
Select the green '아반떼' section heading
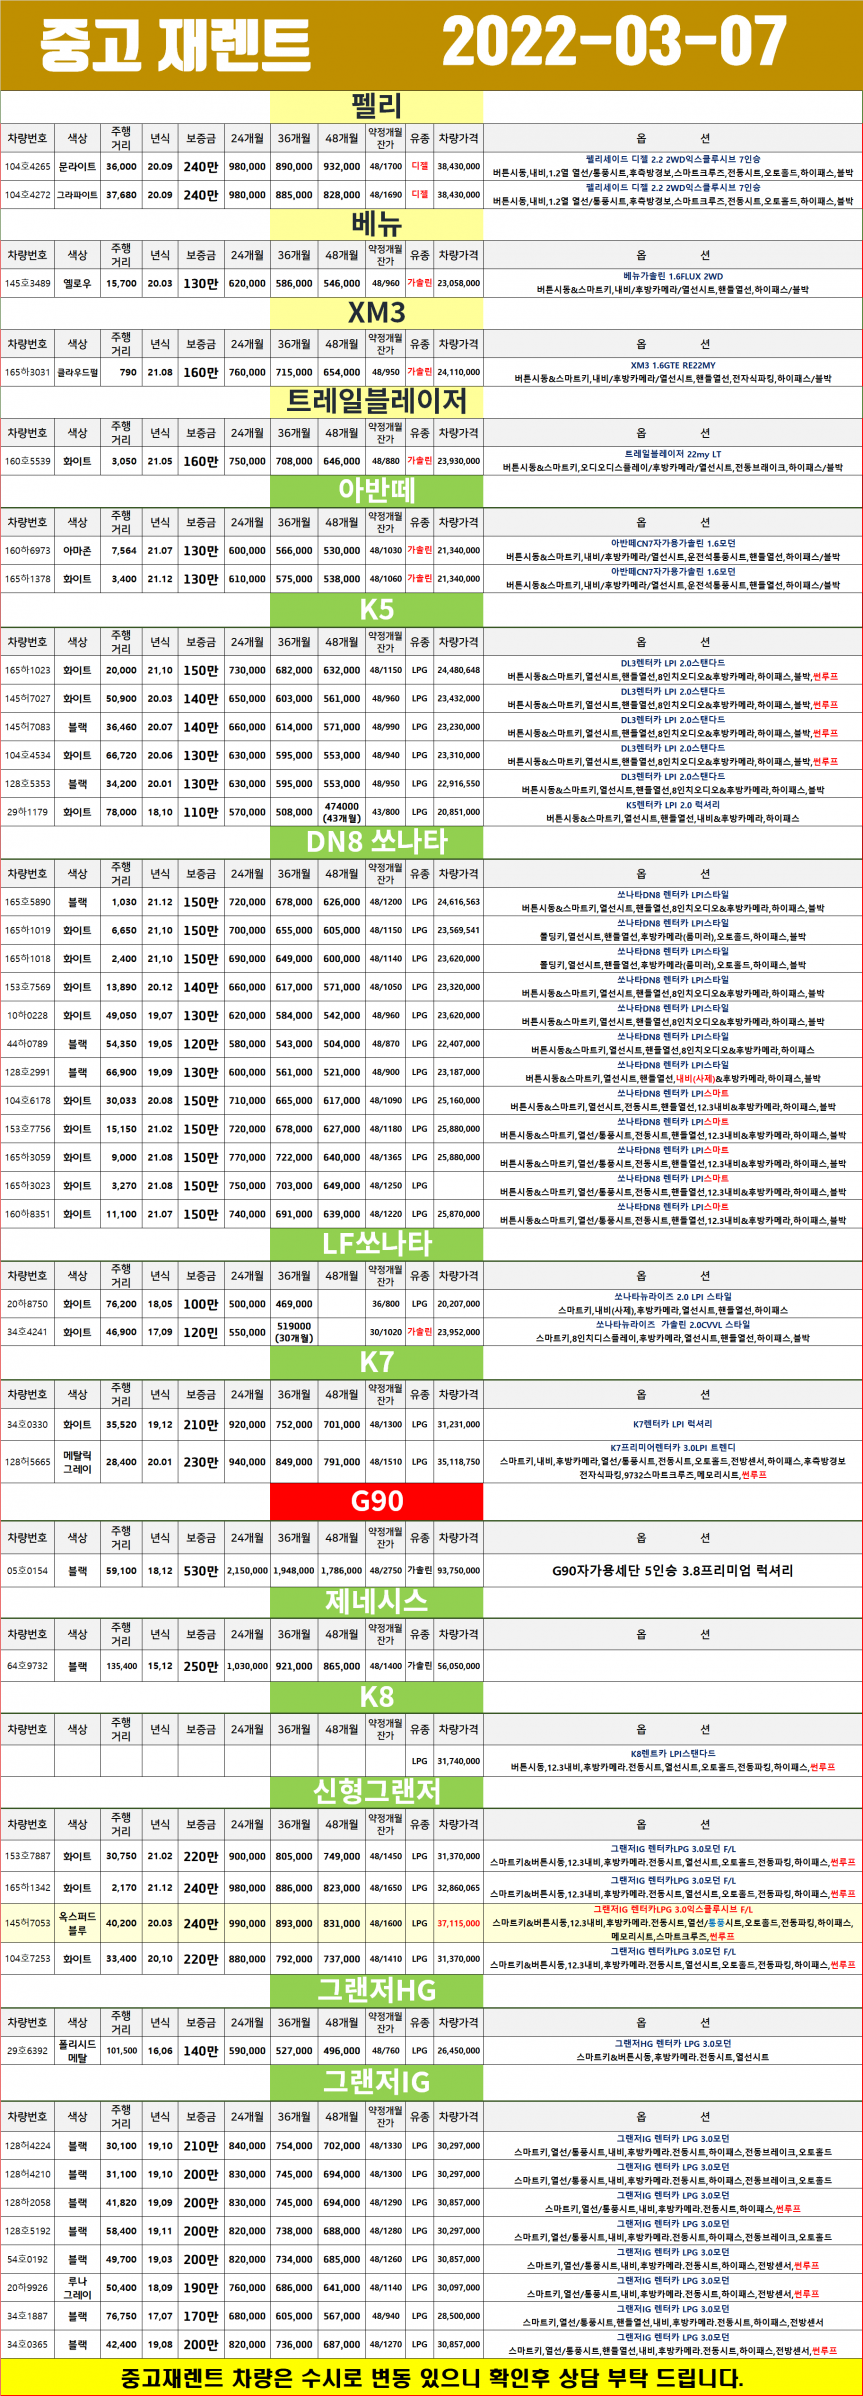[377, 491]
